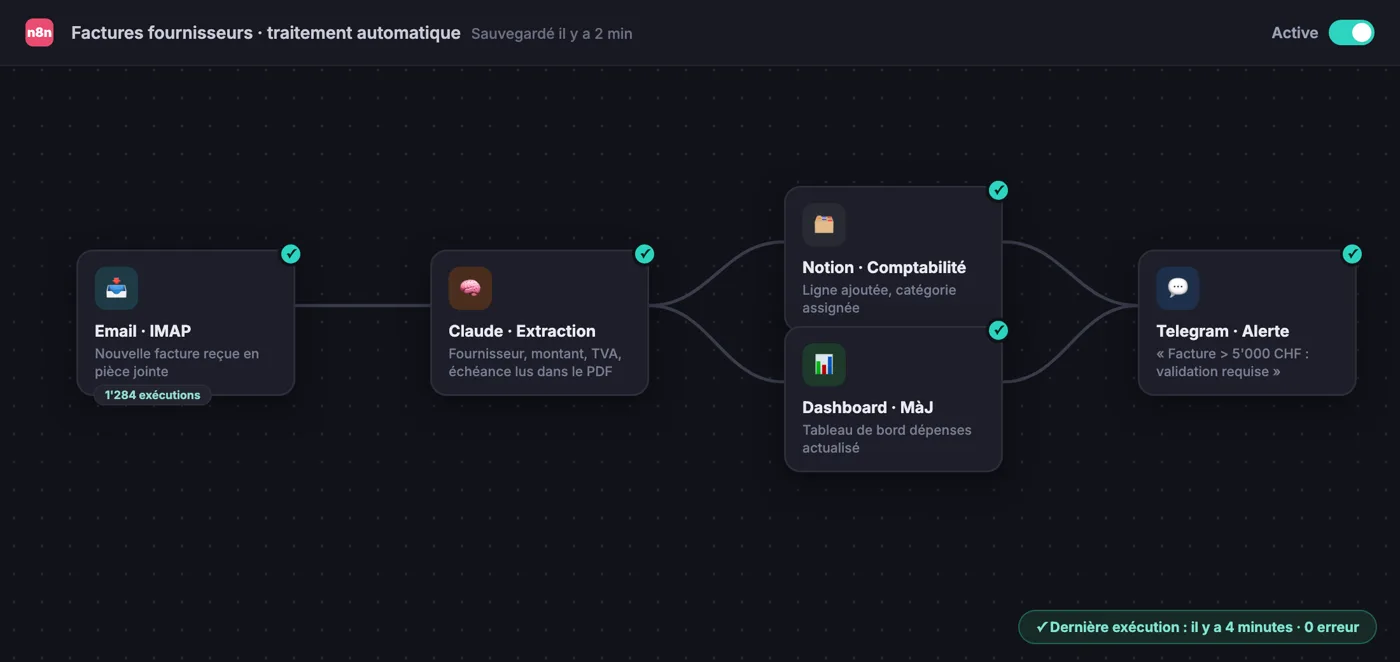
Task: Click description Fournisseur, montant, TVA, échéance
Action: click(x=535, y=362)
